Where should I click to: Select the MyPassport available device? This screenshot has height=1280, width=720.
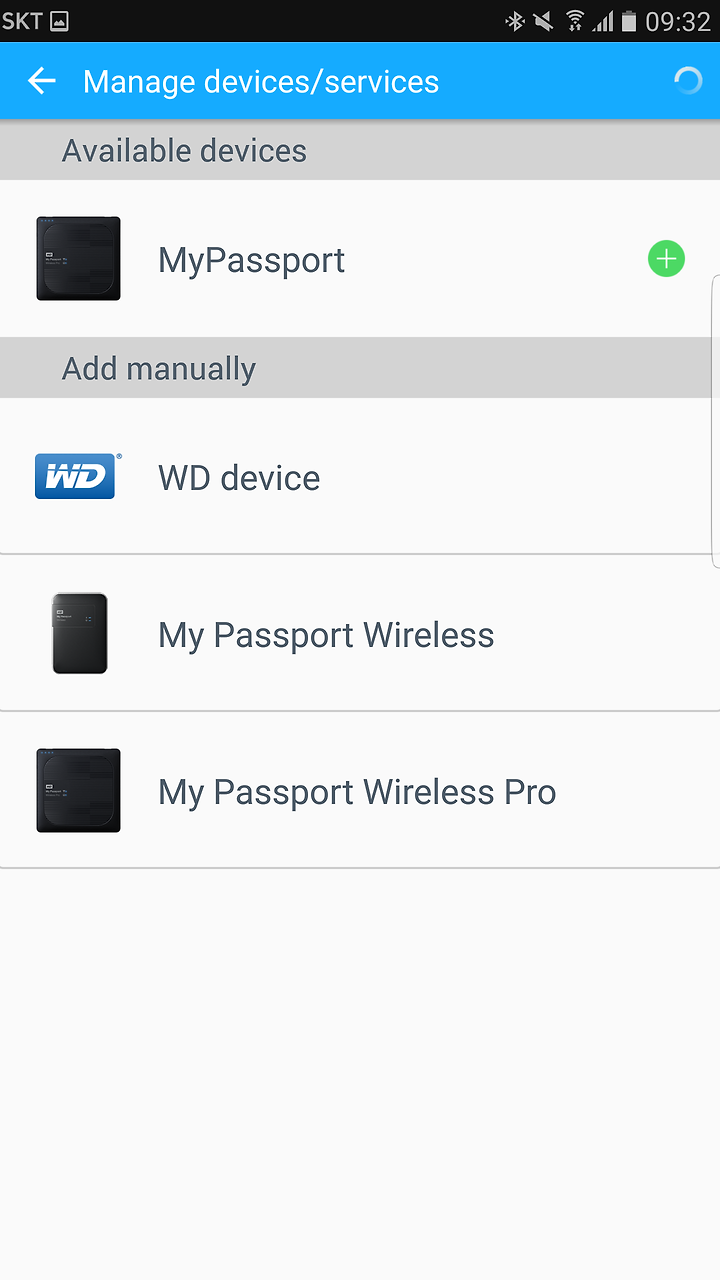360,259
